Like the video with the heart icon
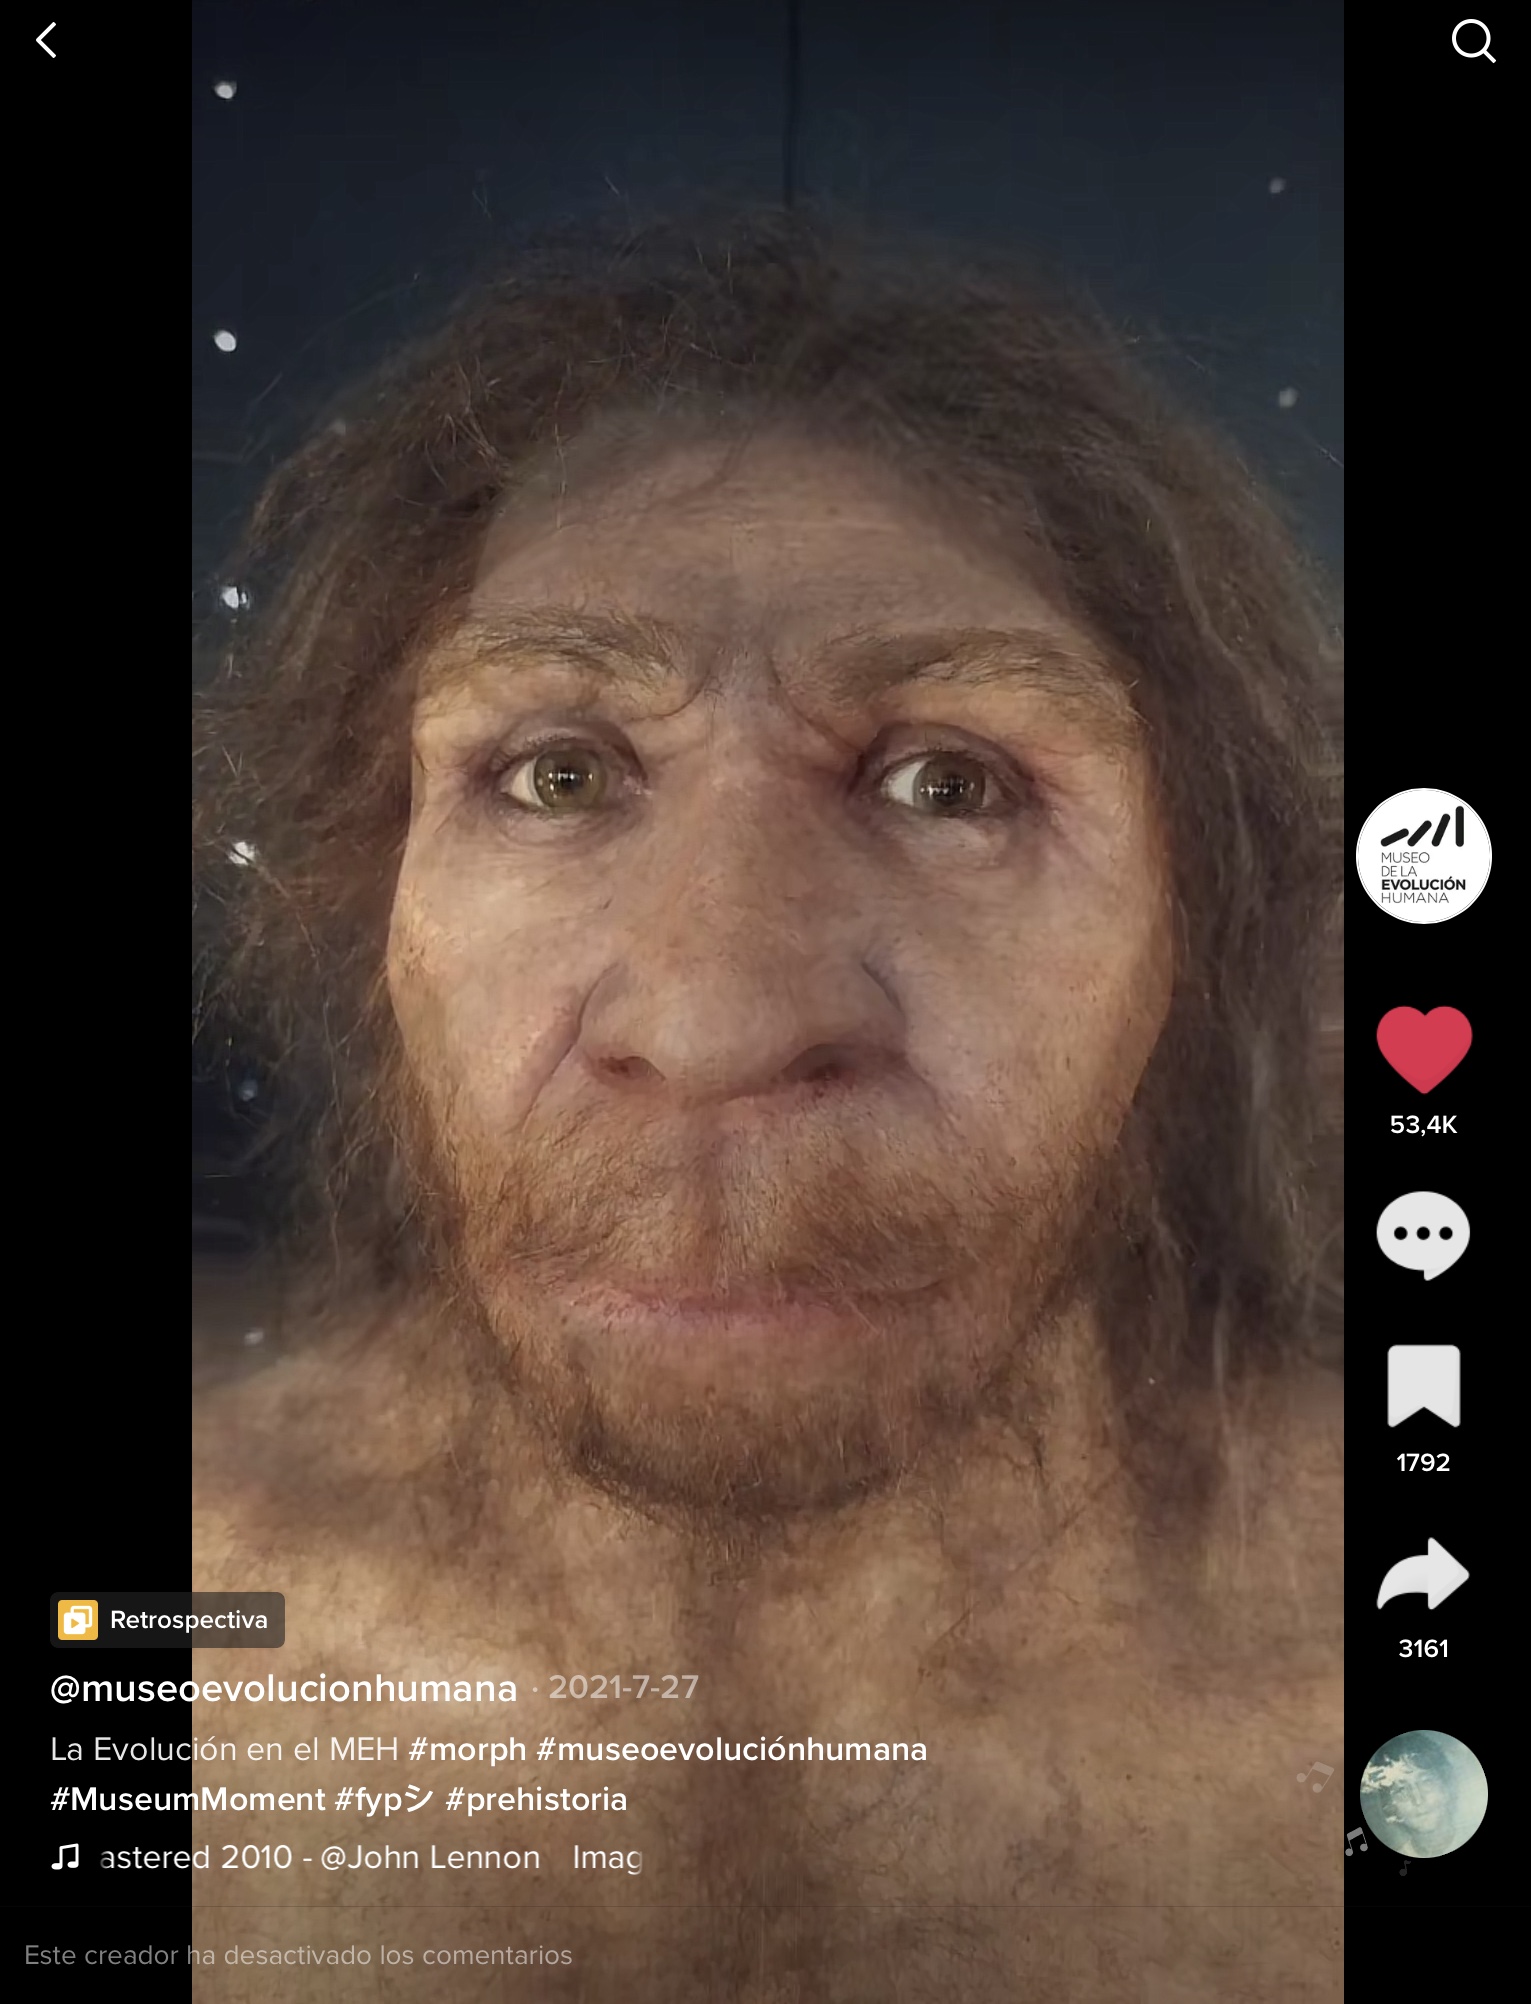This screenshot has height=2004, width=1531. coord(1423,1049)
